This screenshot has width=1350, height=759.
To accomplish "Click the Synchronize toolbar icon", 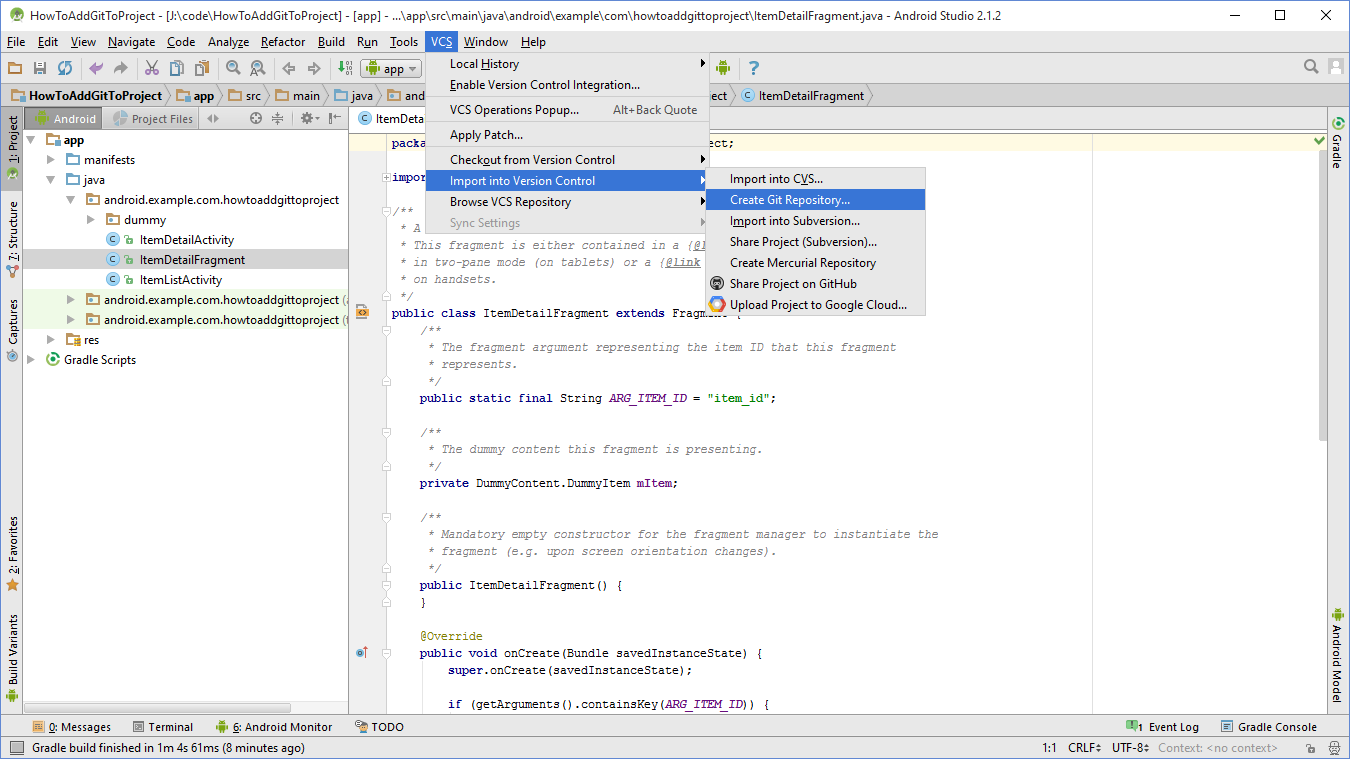I will pyautogui.click(x=65, y=68).
